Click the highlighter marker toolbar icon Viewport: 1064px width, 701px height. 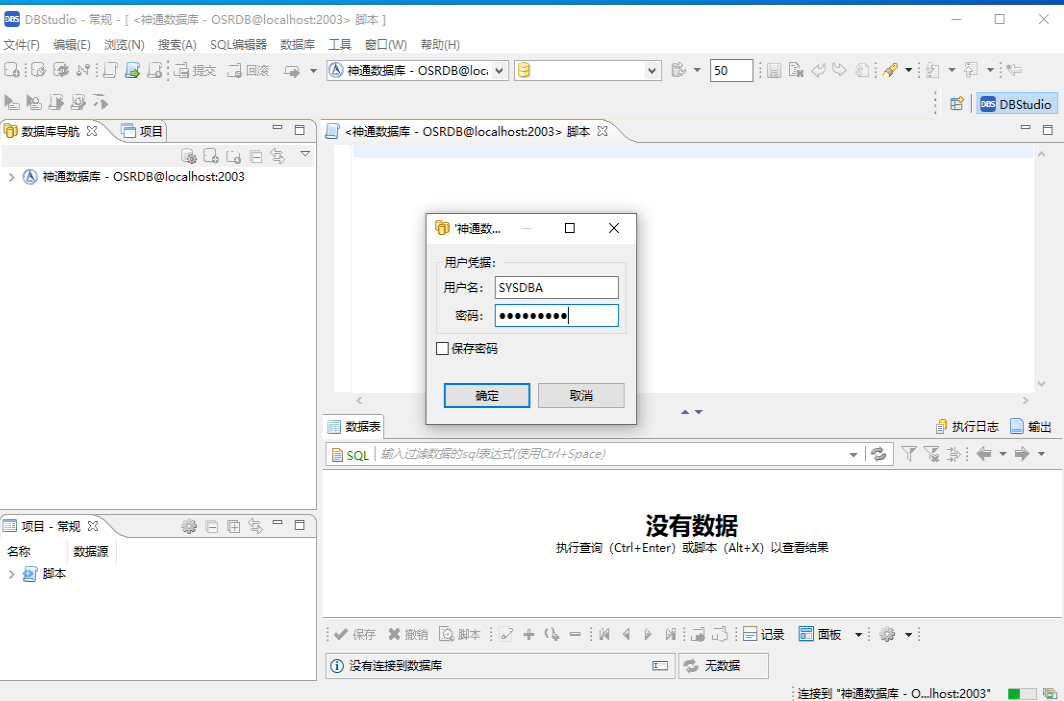[x=890, y=70]
